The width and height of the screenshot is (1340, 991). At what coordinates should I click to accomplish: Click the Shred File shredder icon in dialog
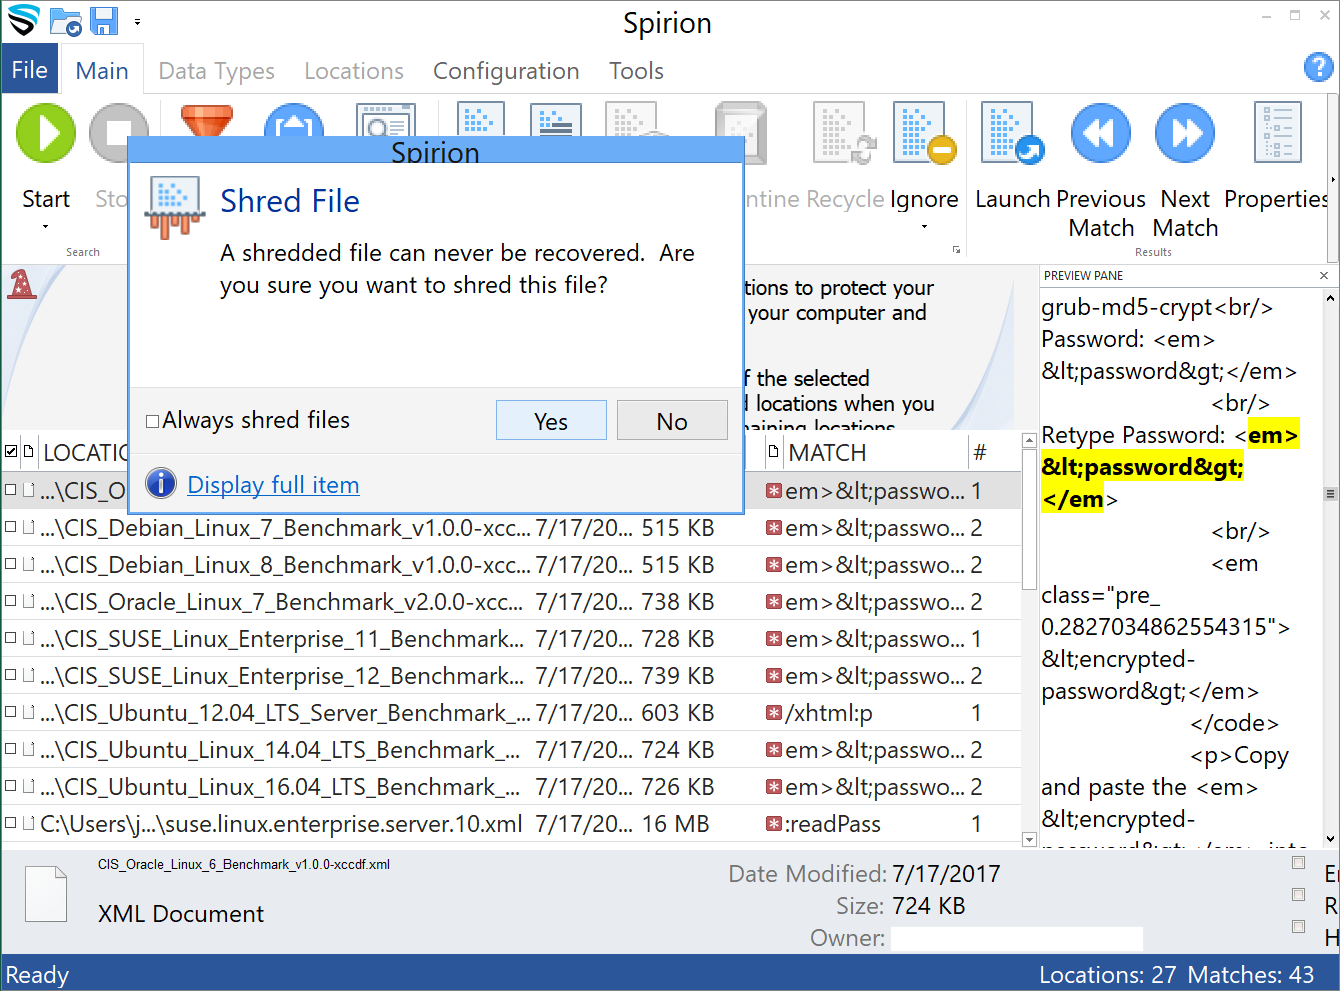pos(175,207)
